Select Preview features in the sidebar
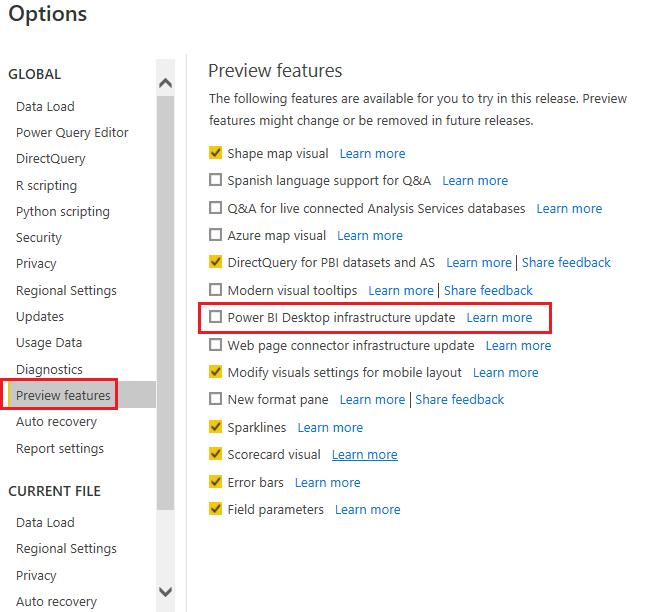This screenshot has width=668, height=612. [x=63, y=395]
